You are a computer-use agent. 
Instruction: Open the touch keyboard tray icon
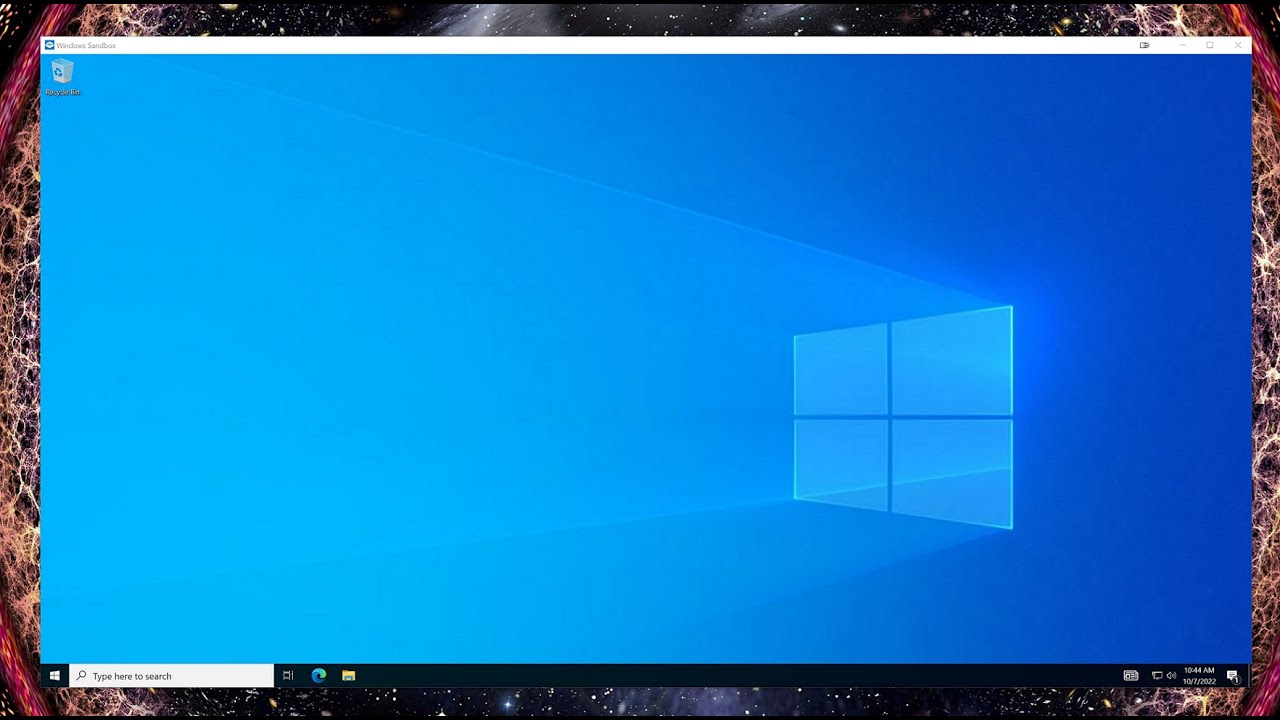pos(1131,676)
